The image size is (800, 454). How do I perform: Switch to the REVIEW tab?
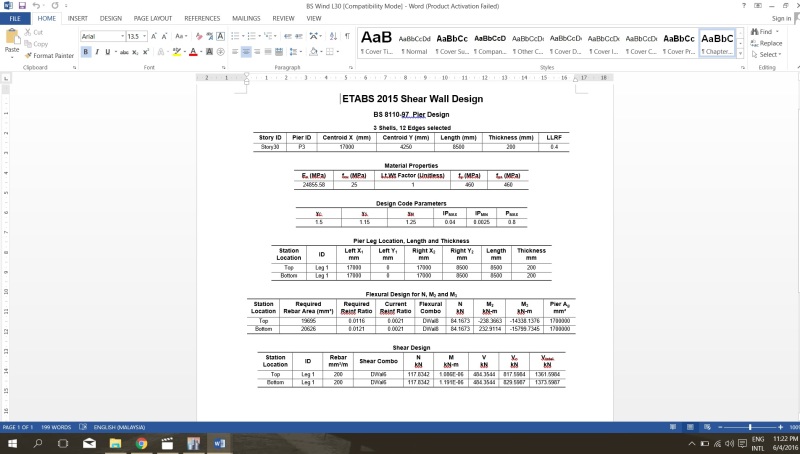pos(283,18)
